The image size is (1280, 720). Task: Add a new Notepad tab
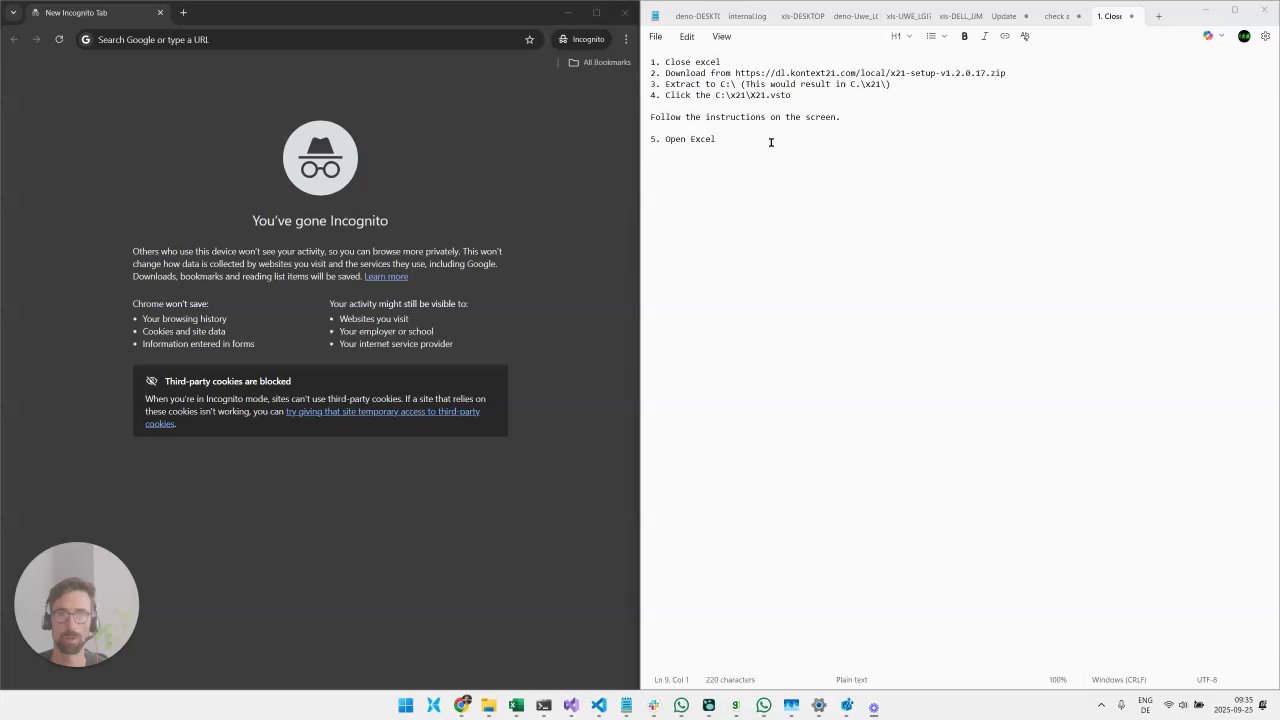point(1159,16)
